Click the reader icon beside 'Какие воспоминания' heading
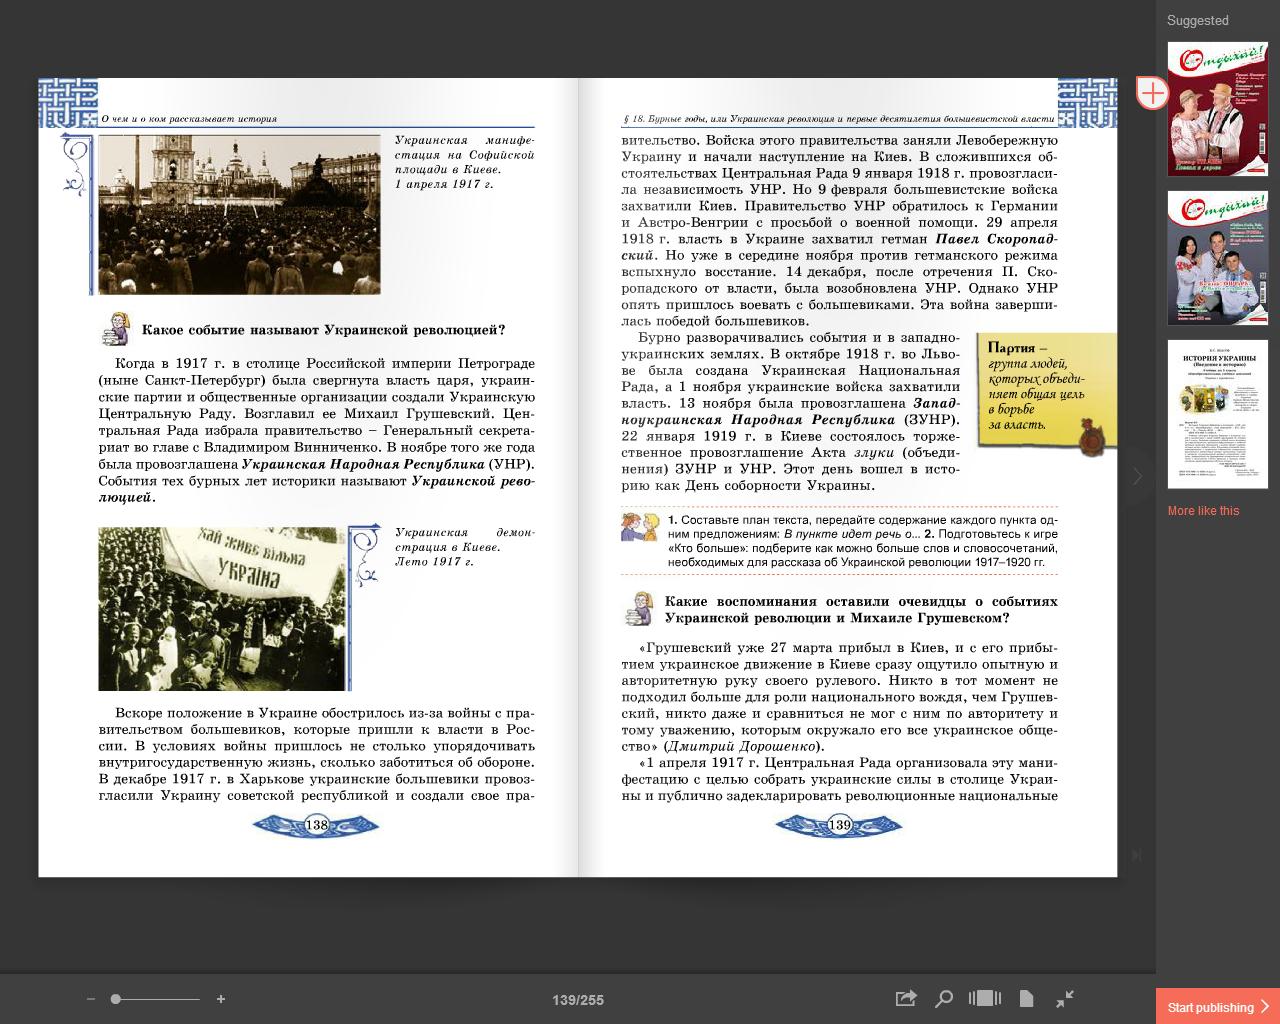Screen dimensions: 1280x1024 pyautogui.click(x=637, y=608)
